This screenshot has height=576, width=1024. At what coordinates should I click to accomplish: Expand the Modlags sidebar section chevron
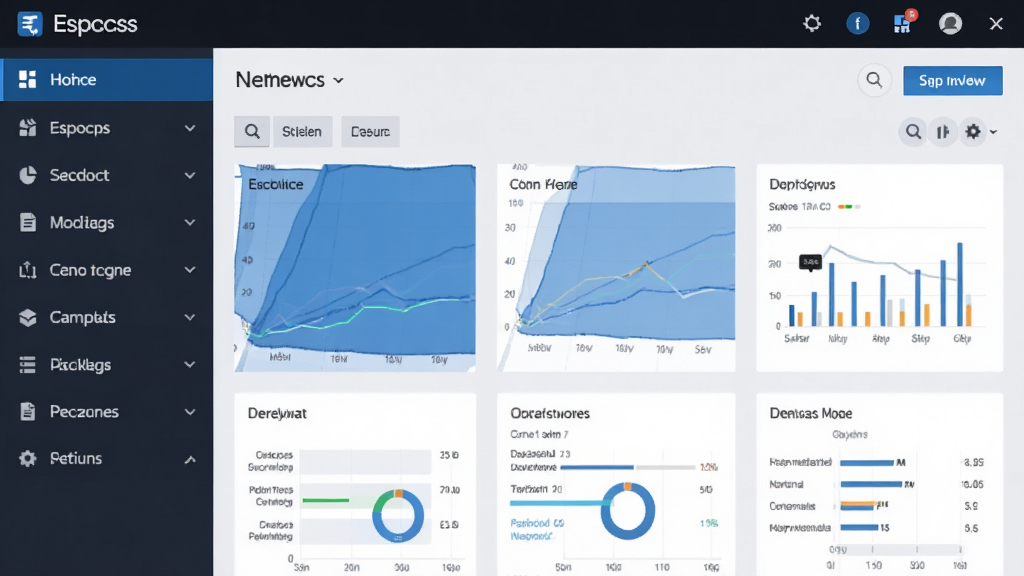[190, 223]
